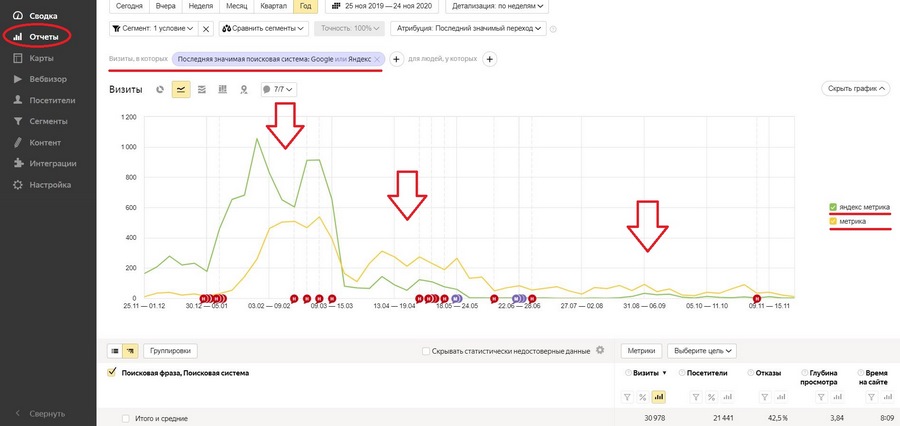Image resolution: width=900 pixels, height=426 pixels.
Task: Toggle Поисковая фраза, Поисковая система checkbox
Action: [112, 373]
